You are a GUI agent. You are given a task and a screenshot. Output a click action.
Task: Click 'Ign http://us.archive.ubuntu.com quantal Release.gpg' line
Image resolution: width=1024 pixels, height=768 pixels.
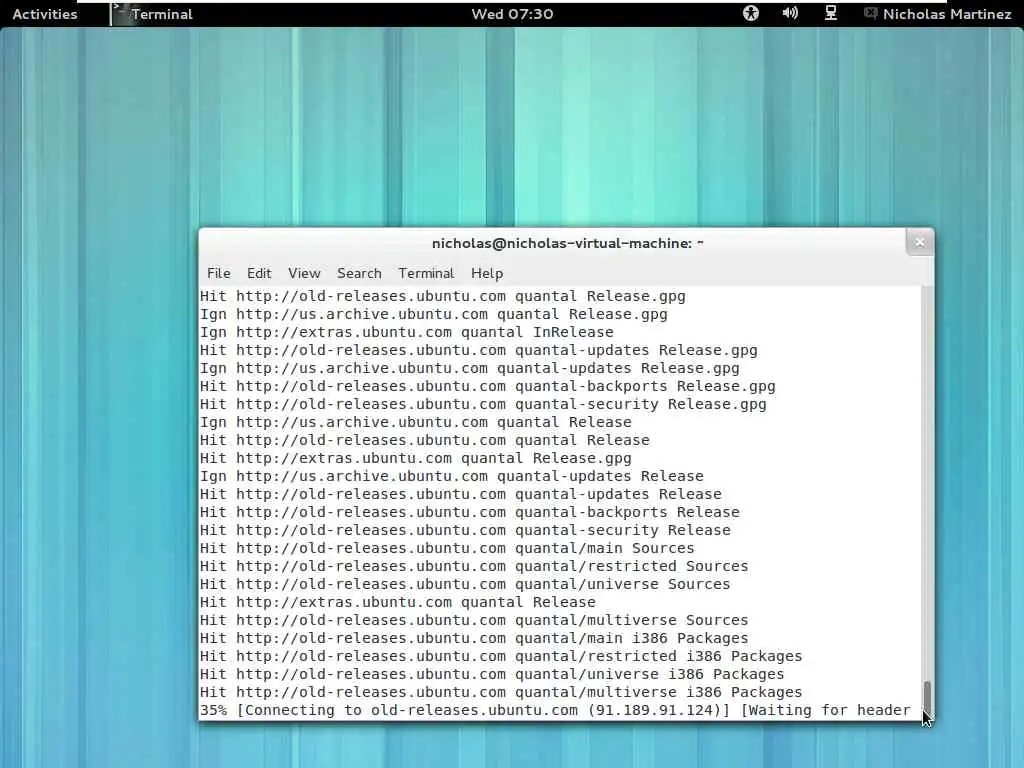pos(434,315)
